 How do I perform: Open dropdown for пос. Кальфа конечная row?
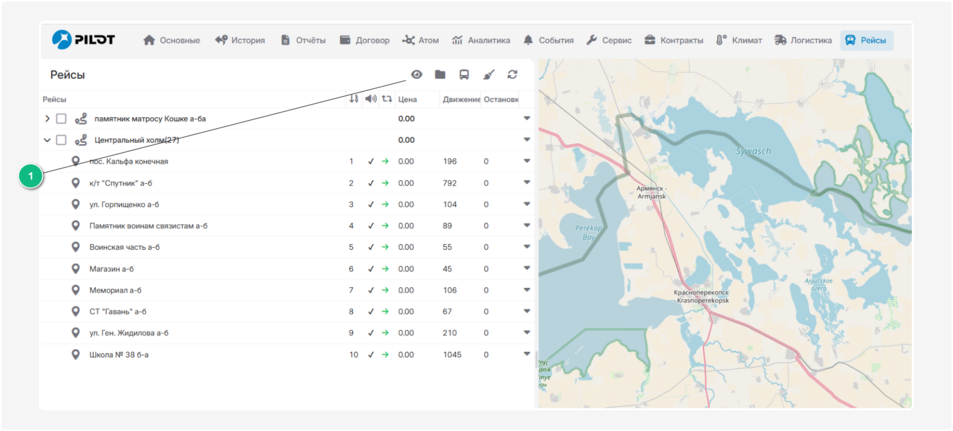coord(527,161)
